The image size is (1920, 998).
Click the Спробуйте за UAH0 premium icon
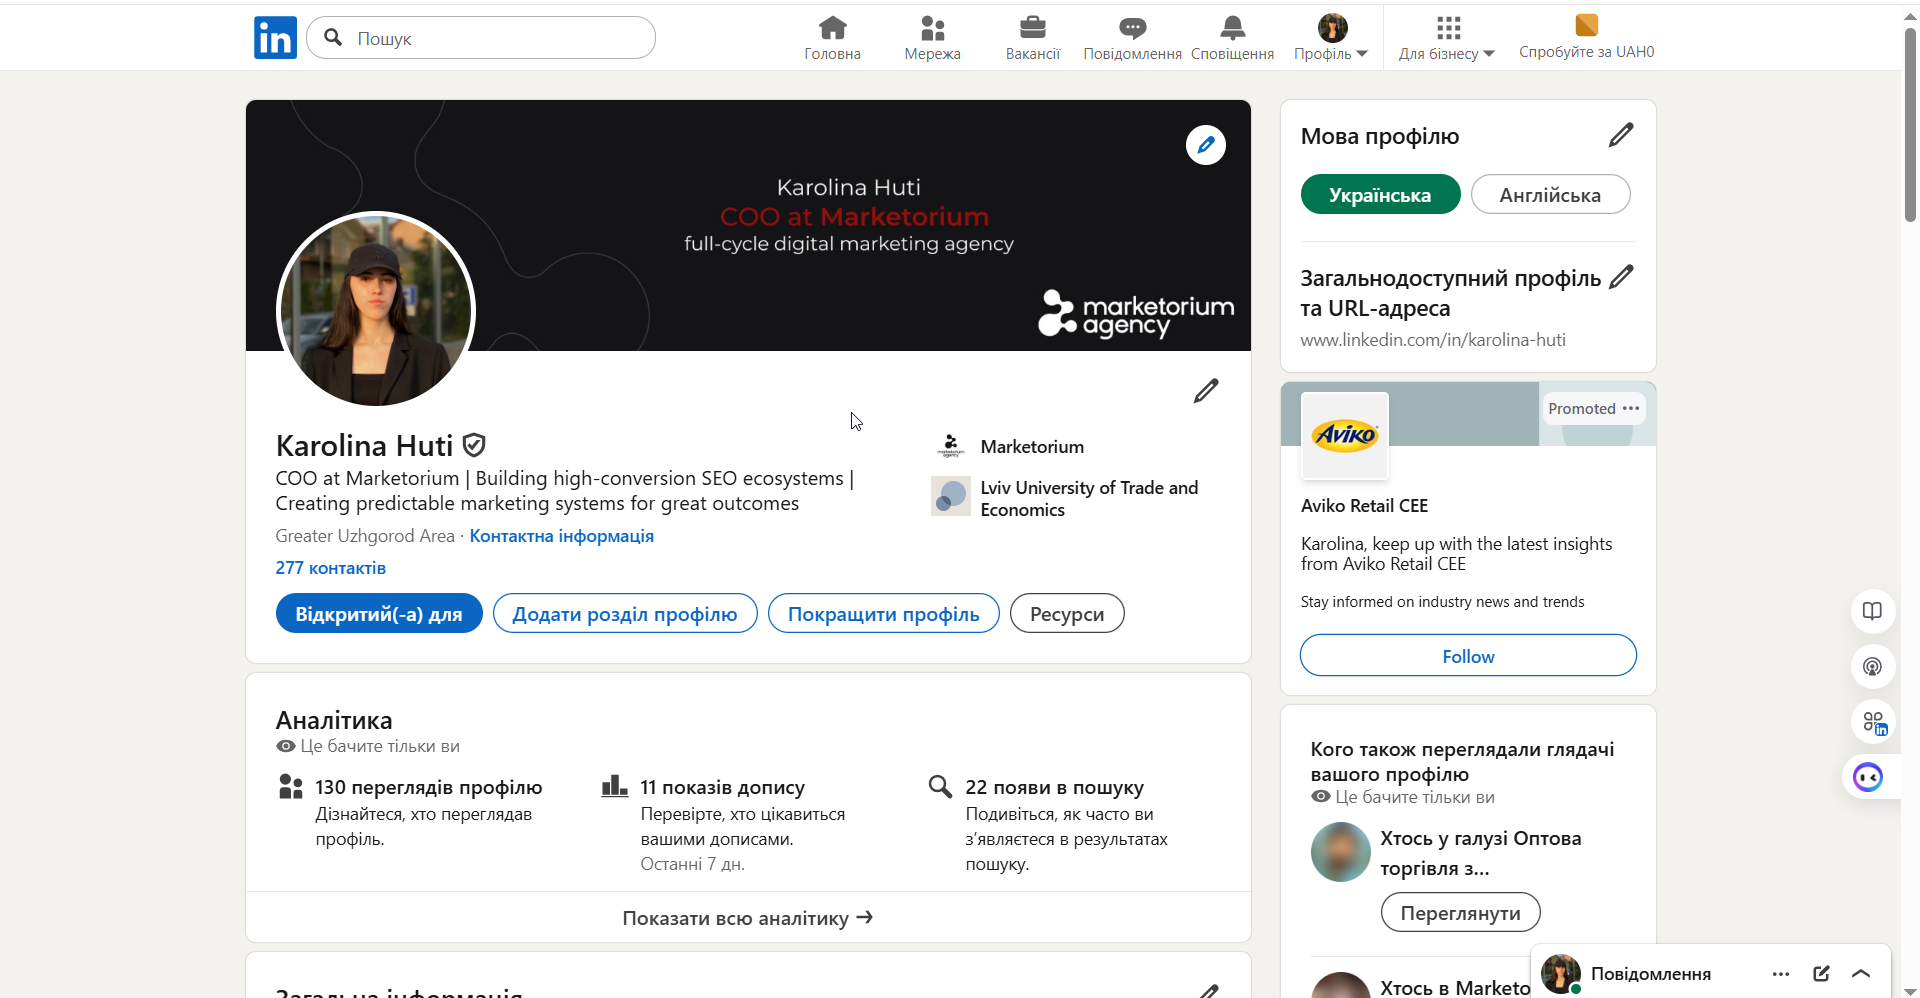pyautogui.click(x=1586, y=25)
